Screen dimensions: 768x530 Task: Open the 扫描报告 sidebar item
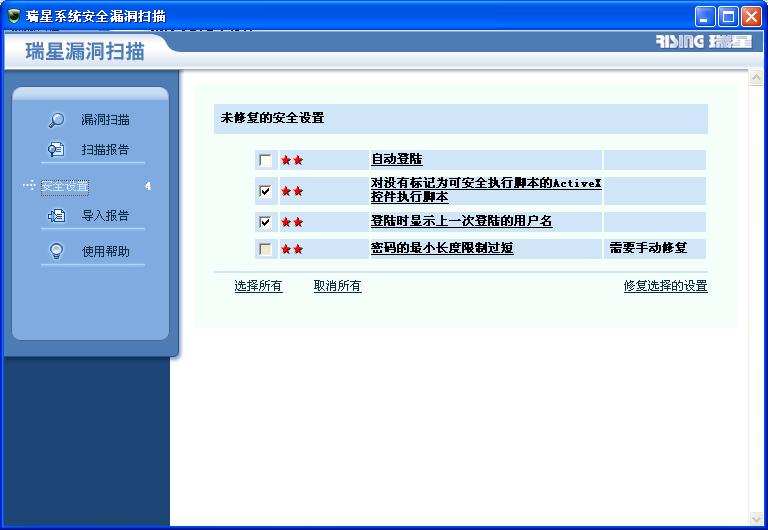tap(105, 149)
